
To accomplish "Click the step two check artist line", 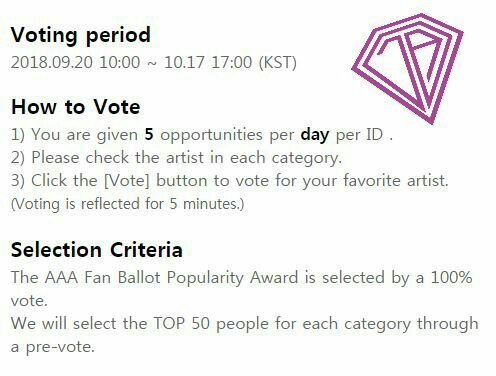I will [176, 158].
